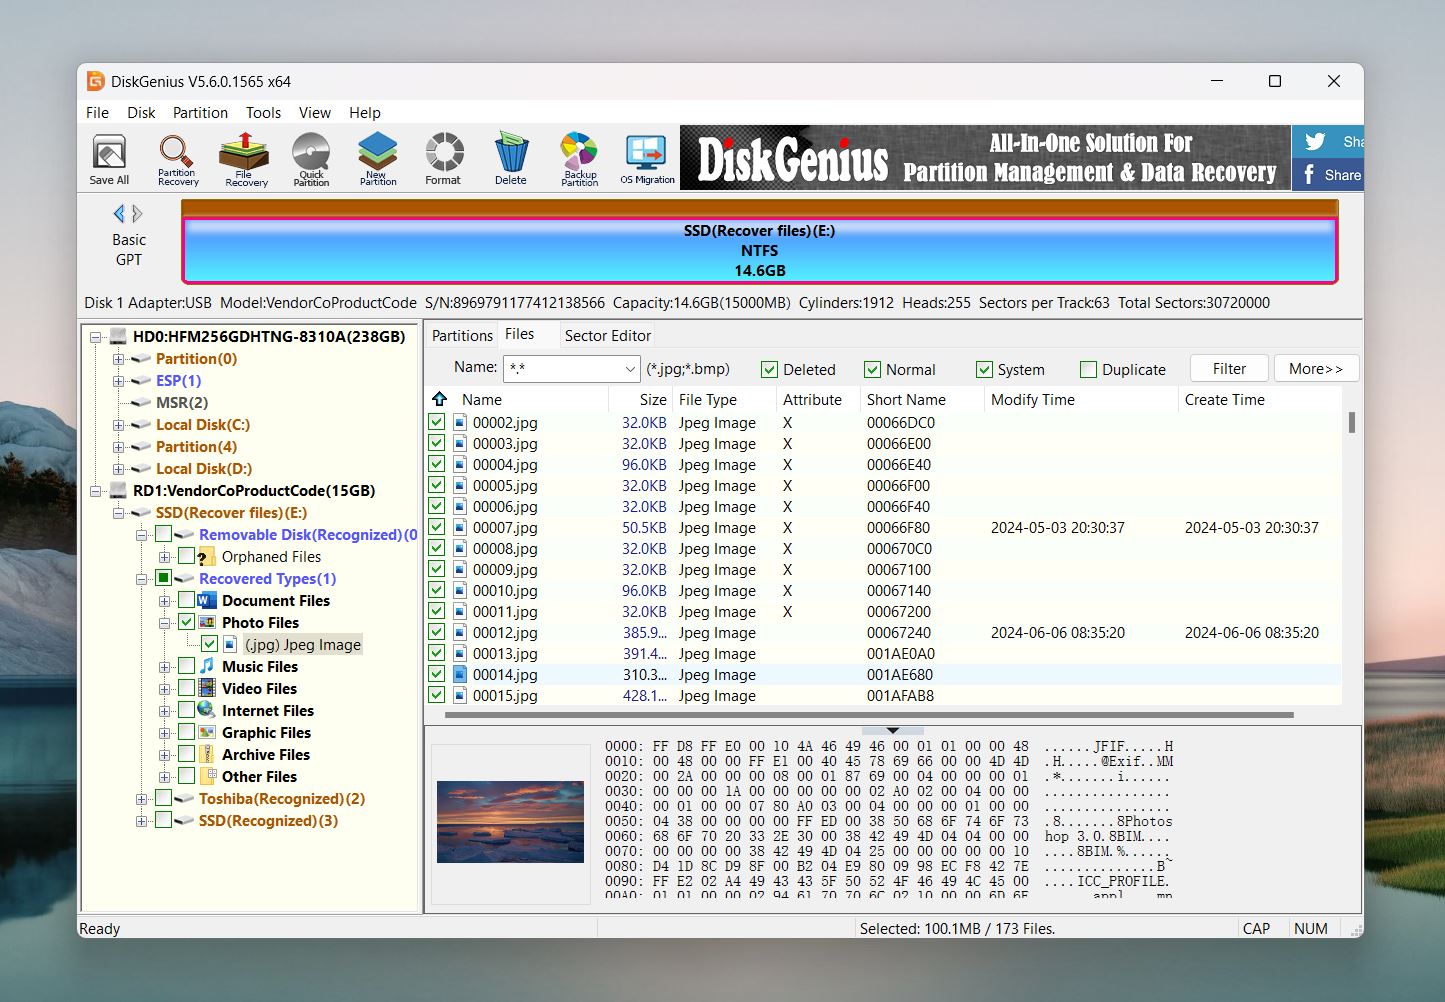Click the Orphaned Files question-mark icon

(206, 557)
